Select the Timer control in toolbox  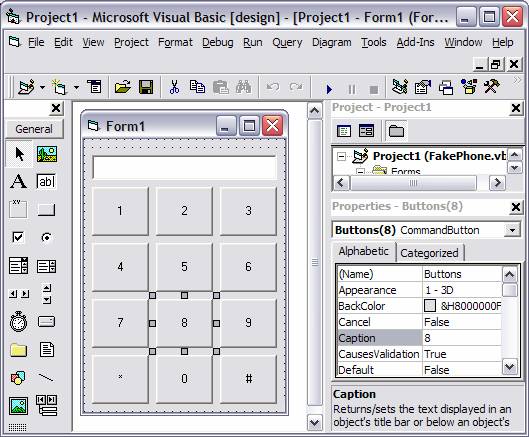18,322
